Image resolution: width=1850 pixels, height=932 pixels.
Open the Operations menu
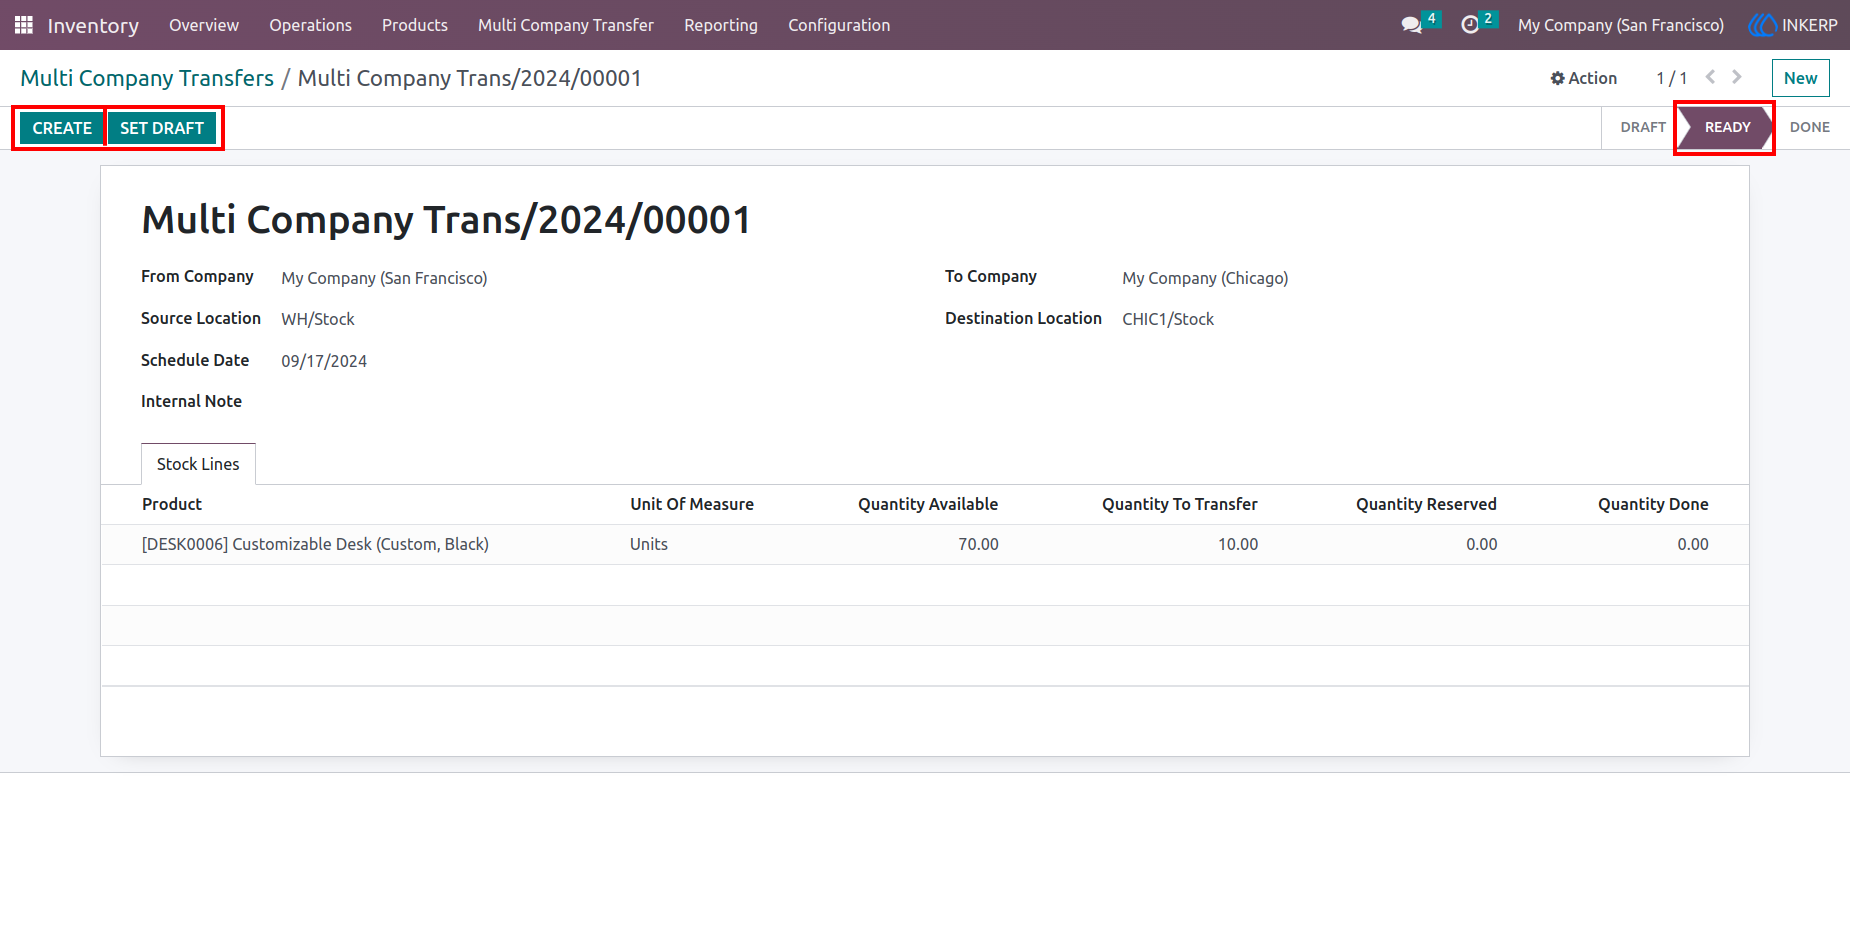coord(310,25)
